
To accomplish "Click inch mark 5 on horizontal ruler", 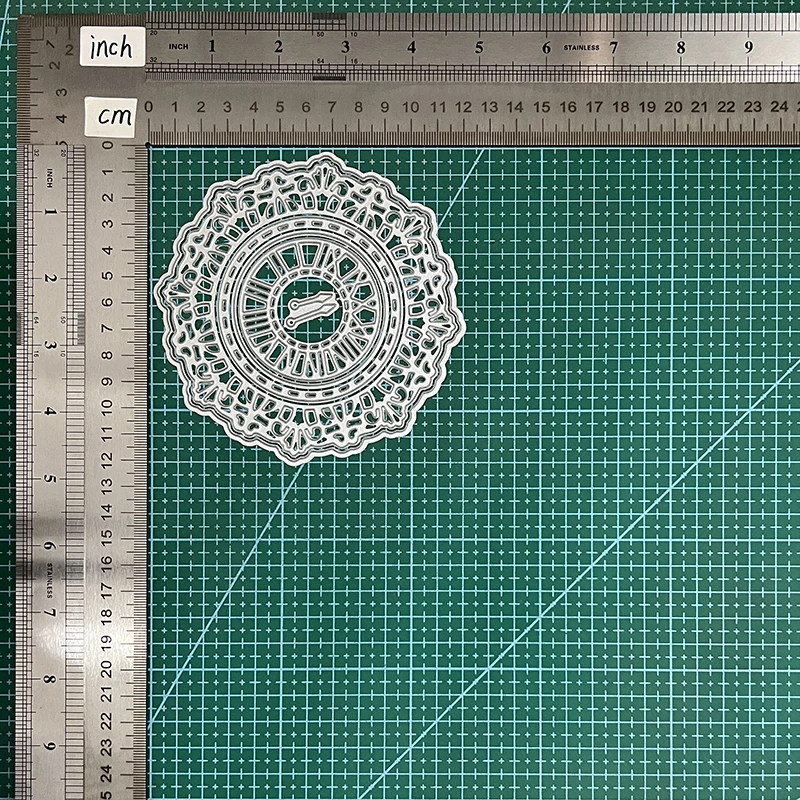I will coord(479,47).
